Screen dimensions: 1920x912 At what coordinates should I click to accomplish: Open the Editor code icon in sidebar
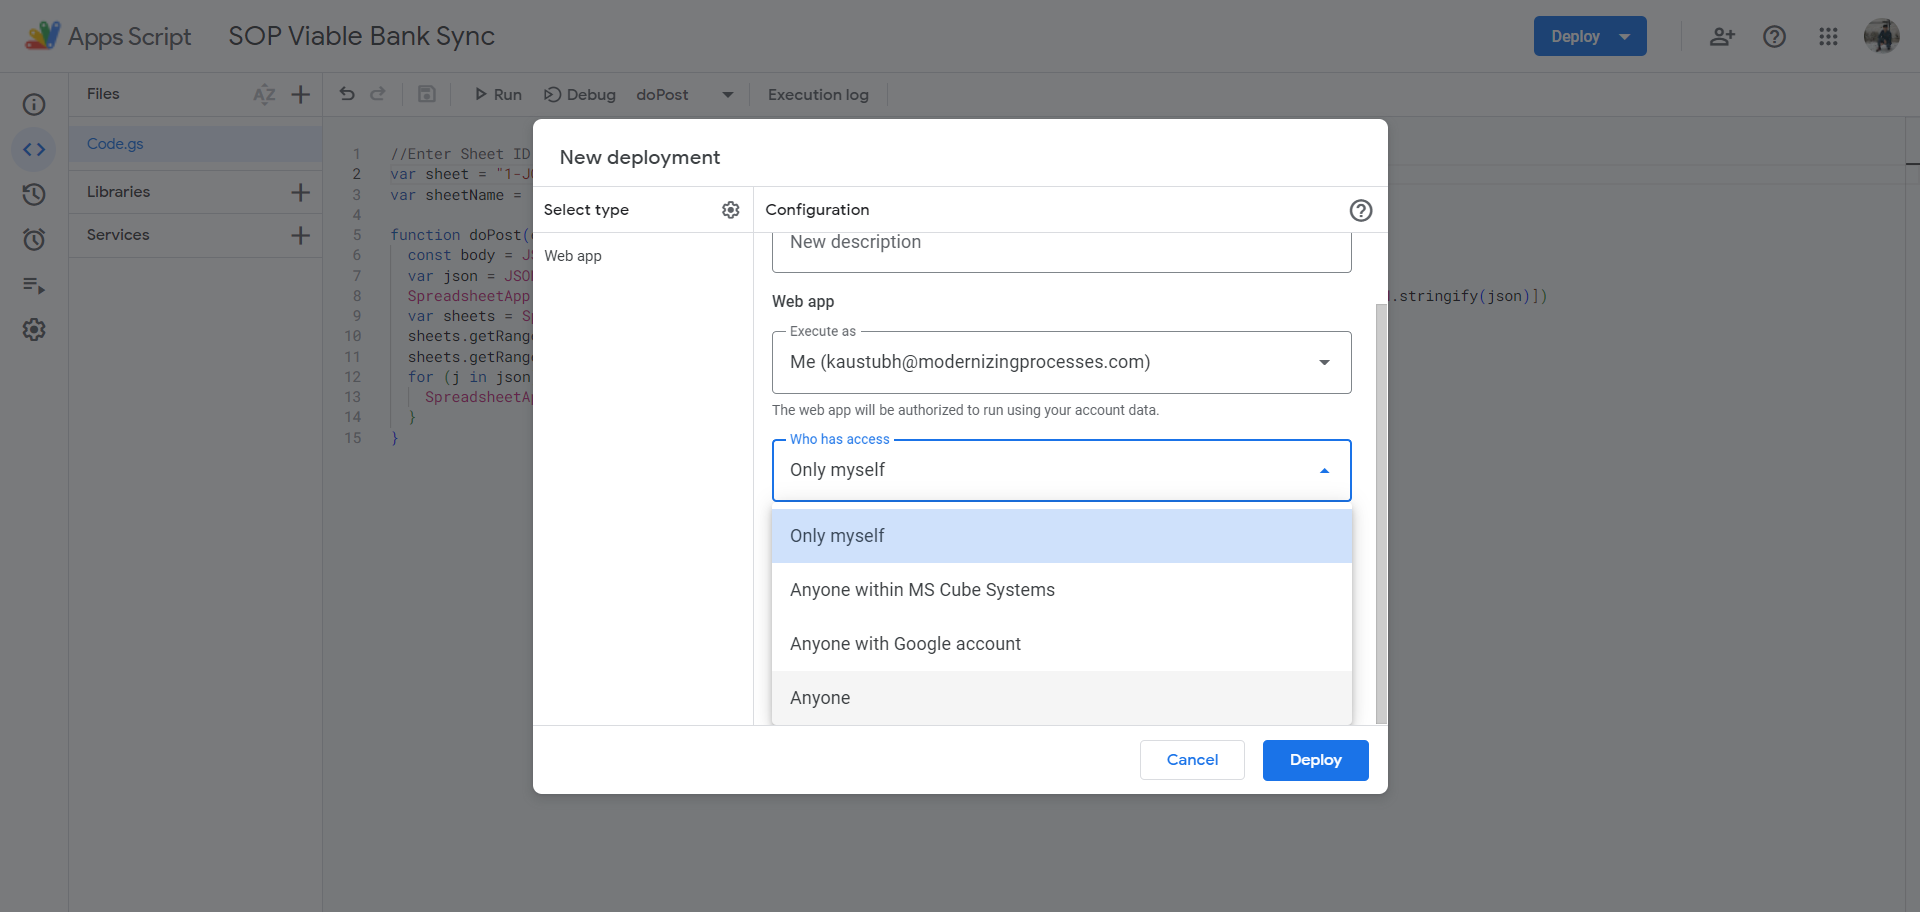pos(34,149)
